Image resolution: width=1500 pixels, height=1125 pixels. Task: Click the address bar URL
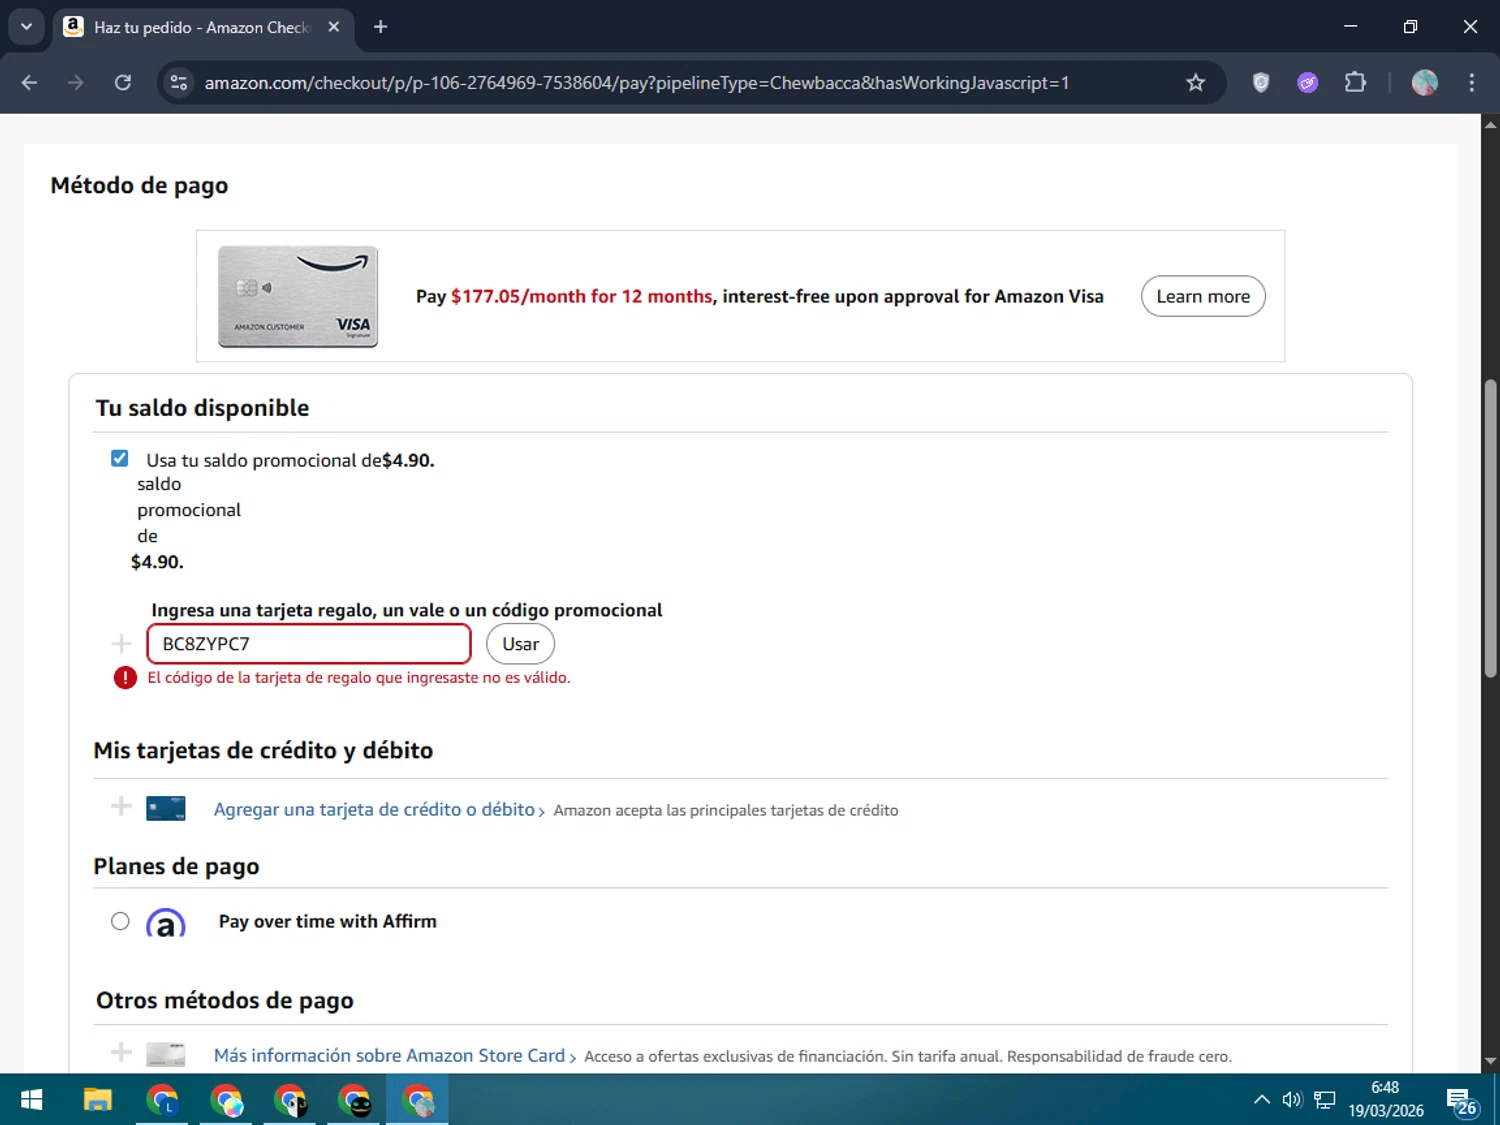636,83
